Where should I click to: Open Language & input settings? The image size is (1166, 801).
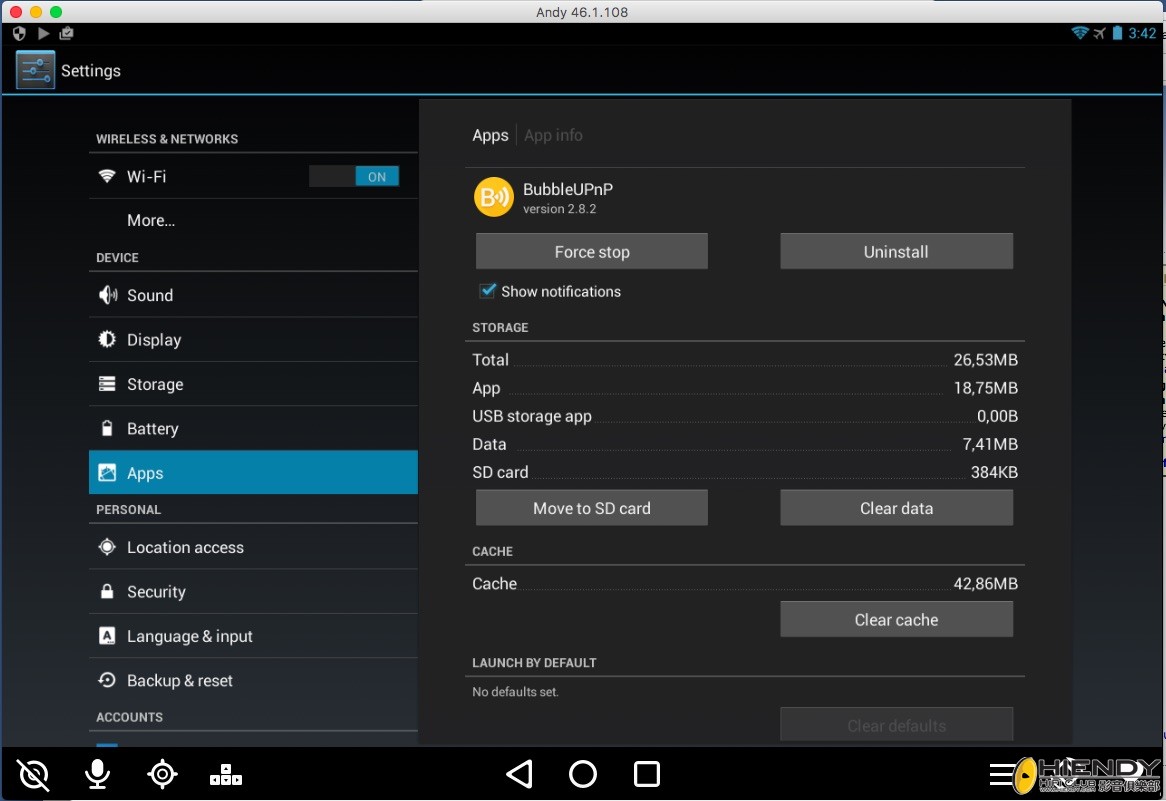point(253,636)
